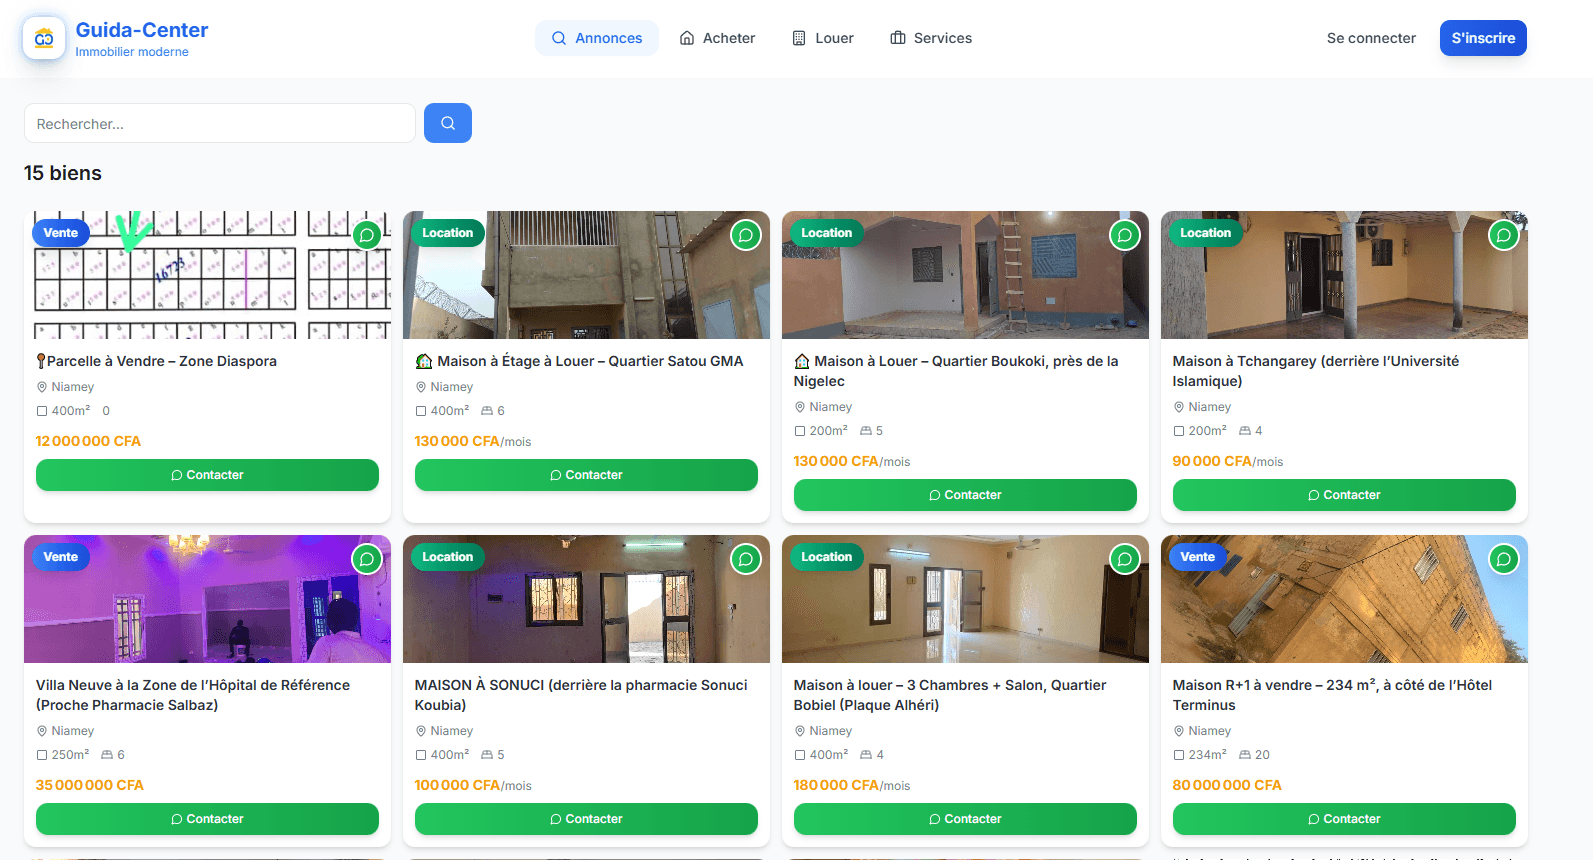This screenshot has width=1593, height=860.
Task: Click title 'Parcelle à Vendre – Zone Diaspora'
Action: pos(157,361)
